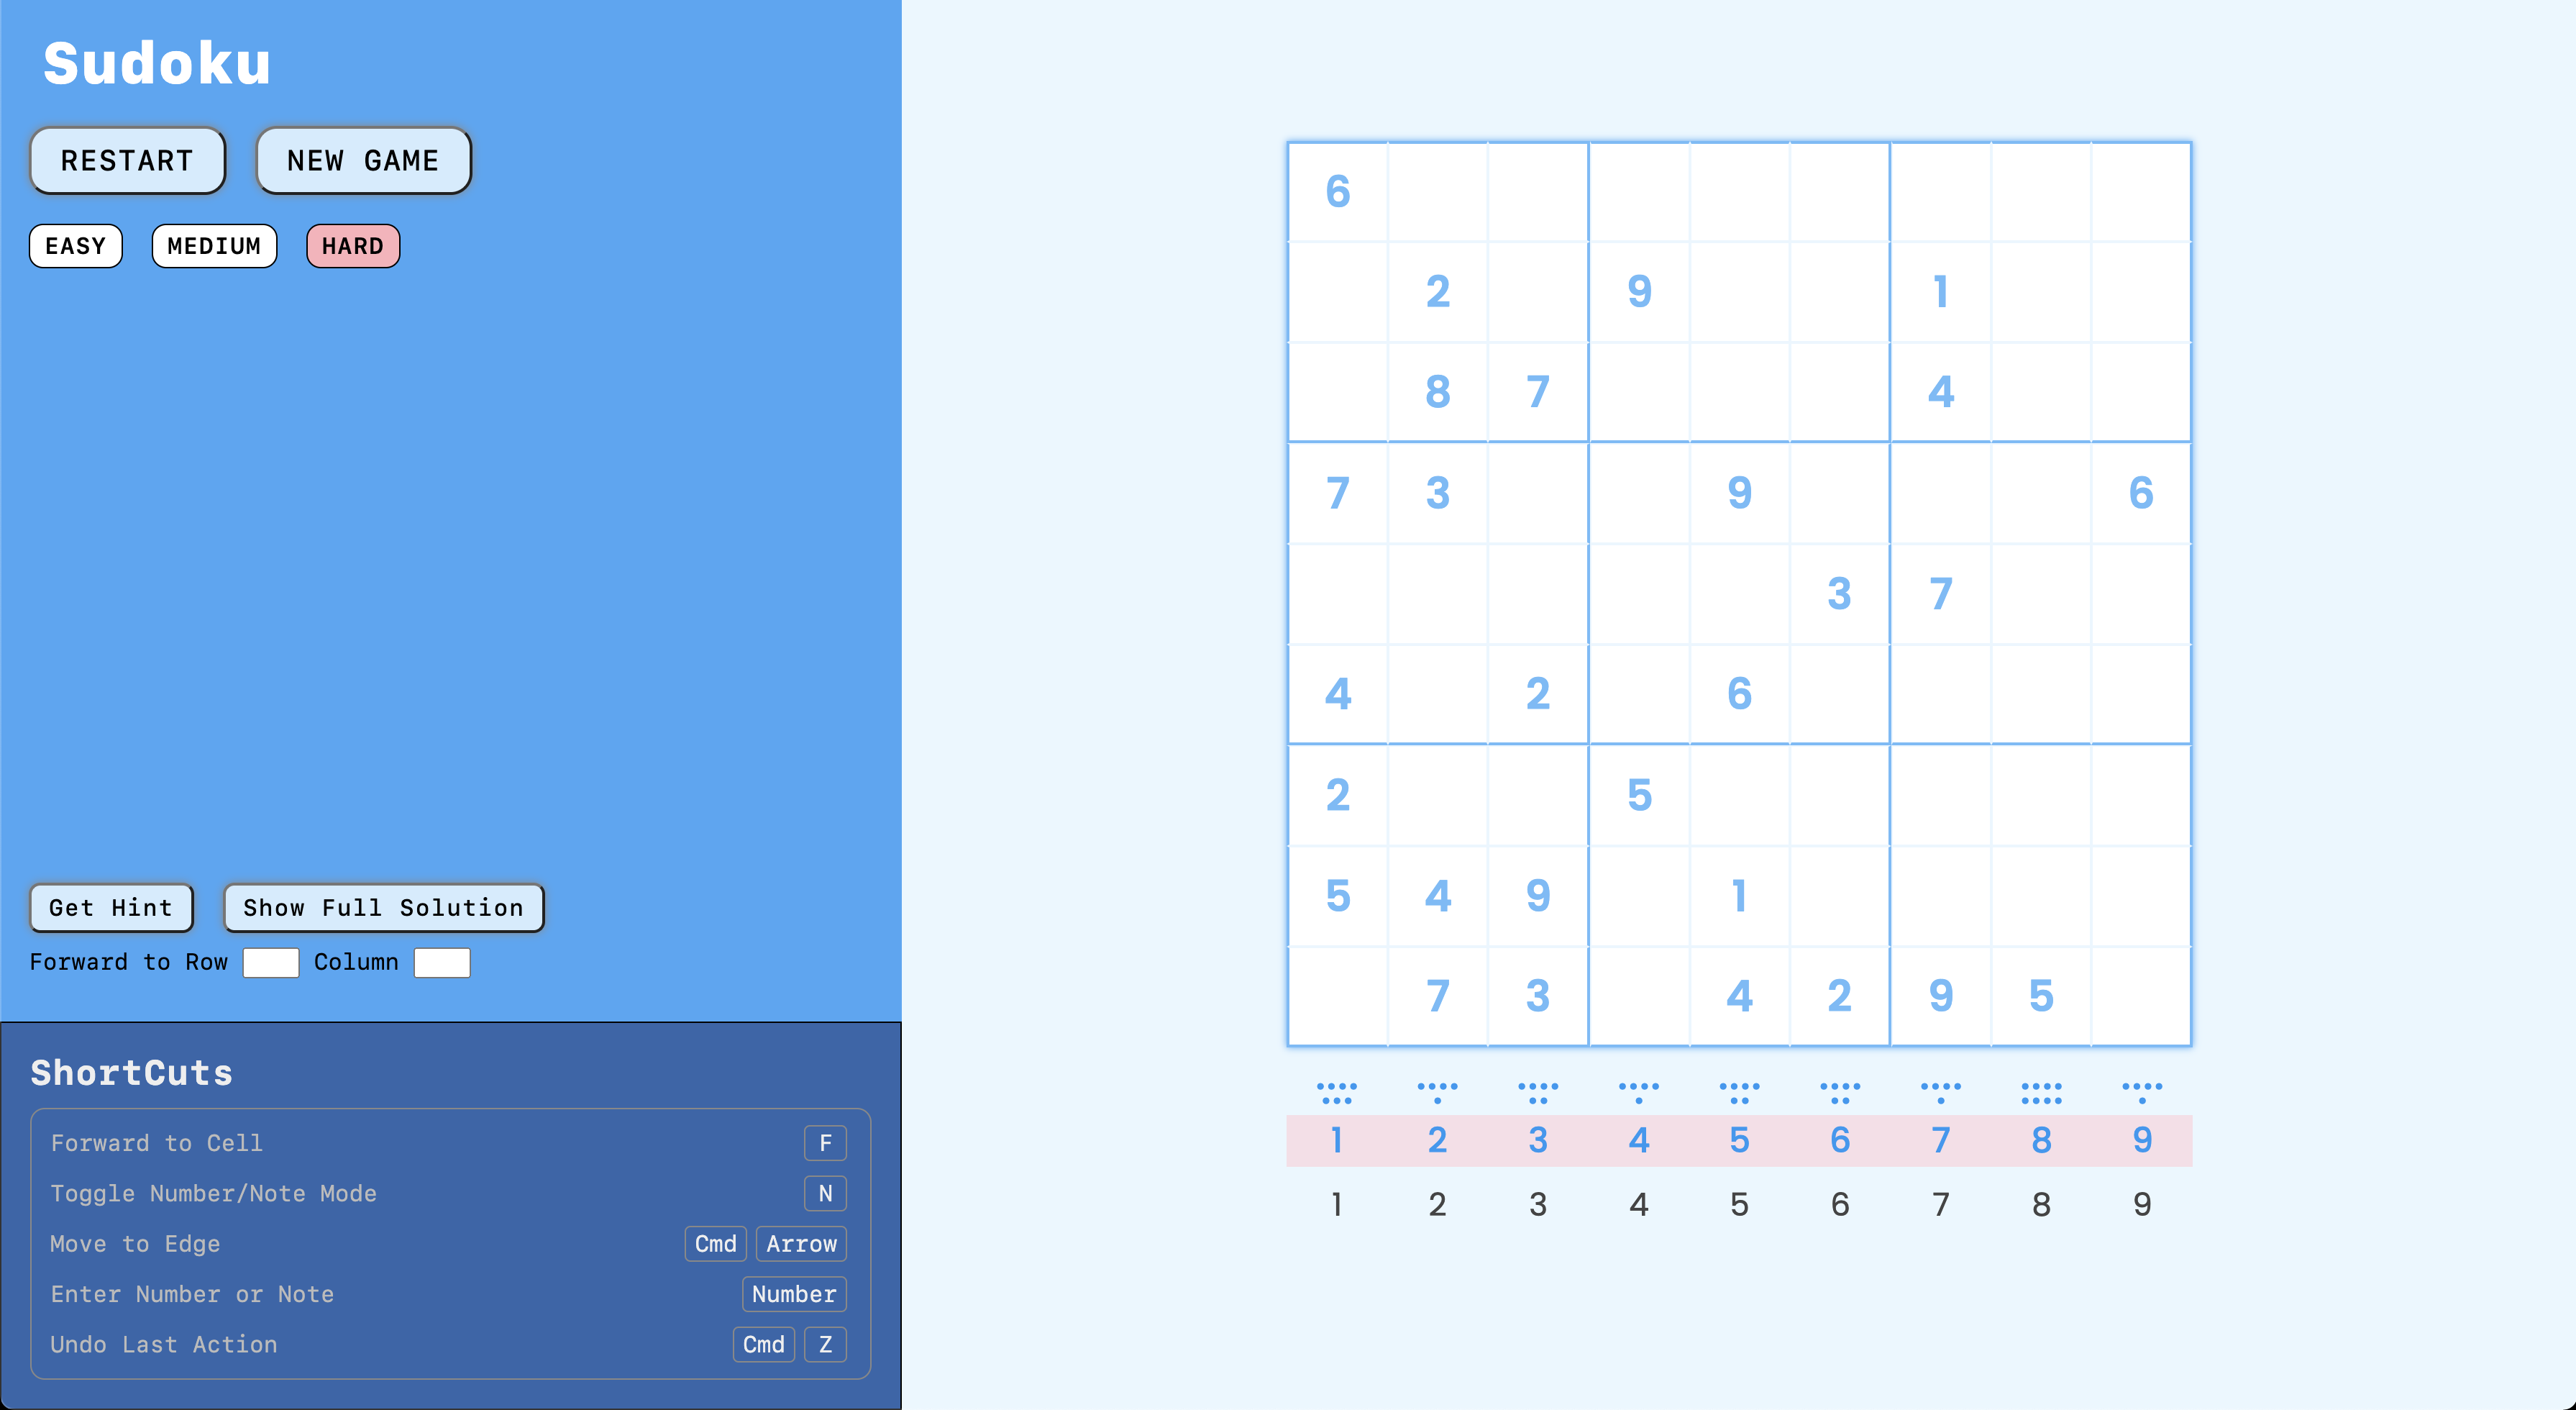Click Get Hint button

109,906
